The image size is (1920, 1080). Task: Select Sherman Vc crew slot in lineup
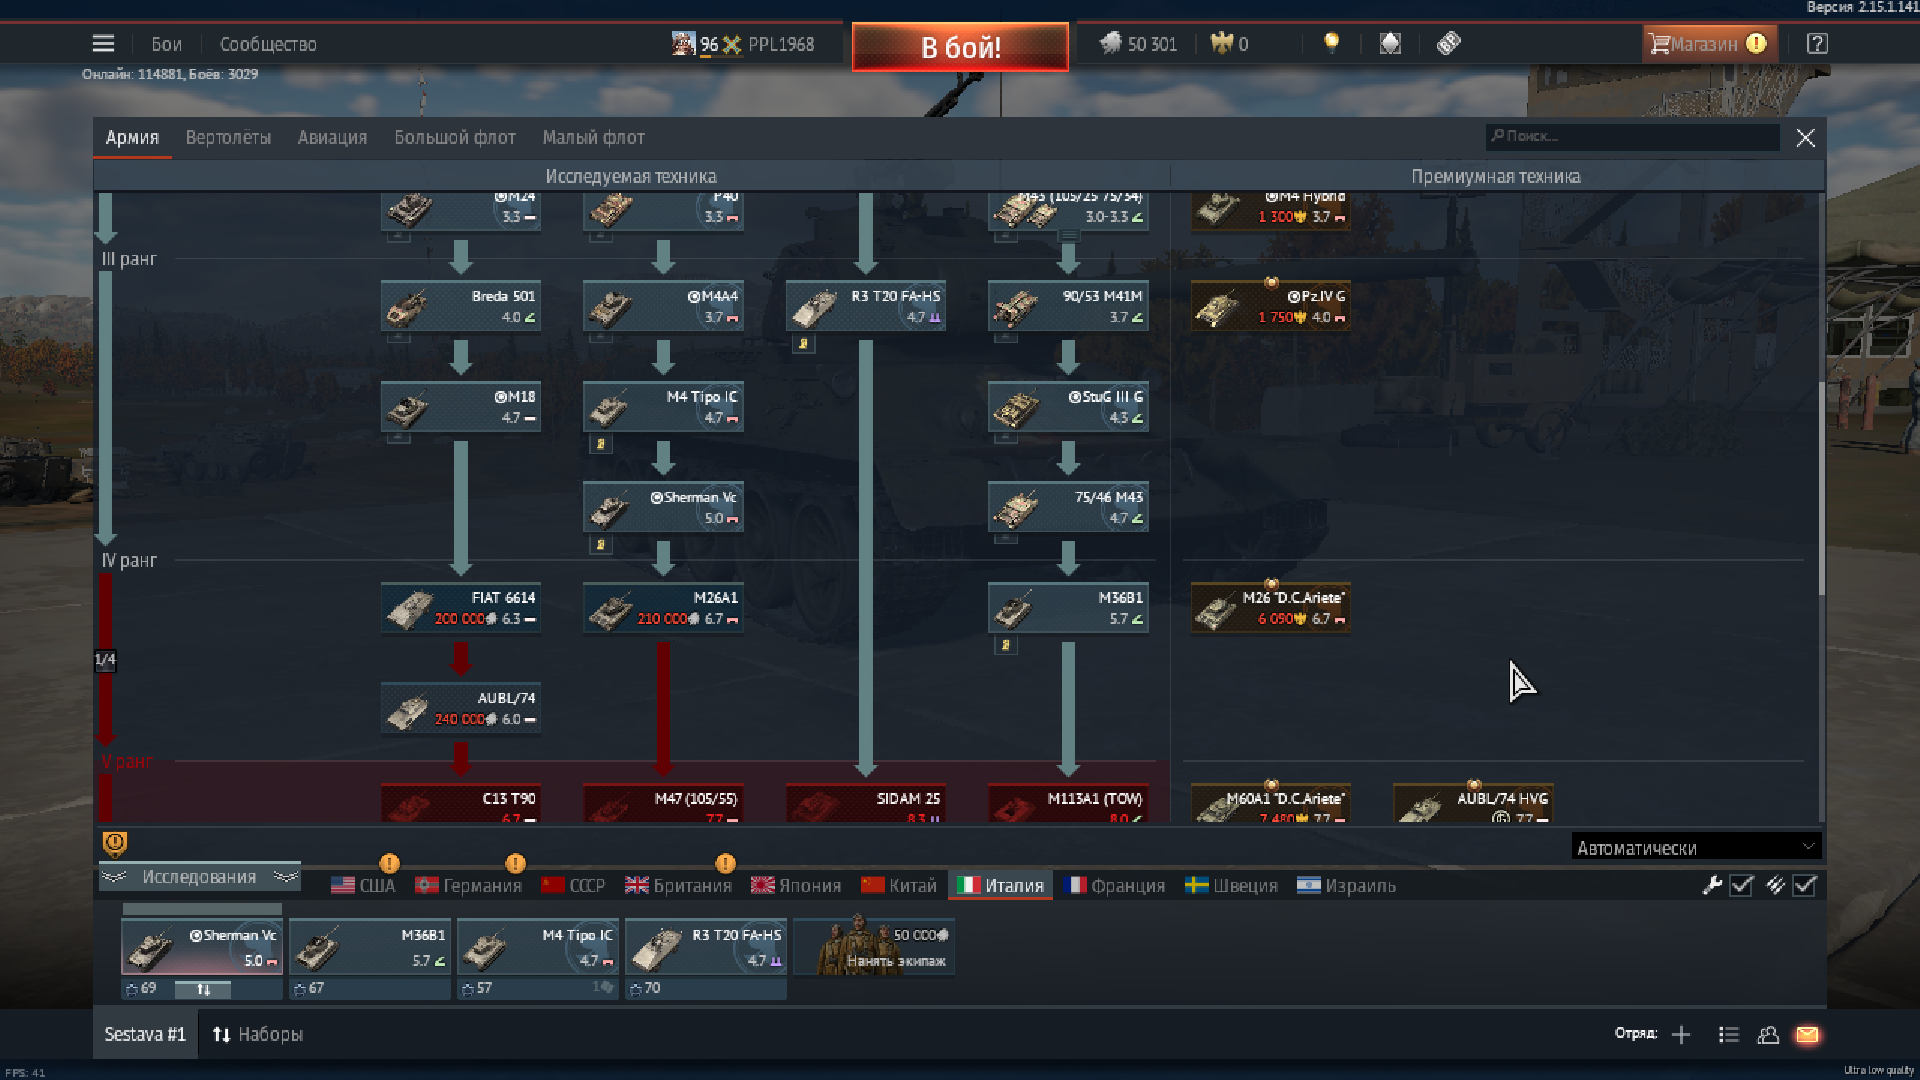tap(202, 947)
